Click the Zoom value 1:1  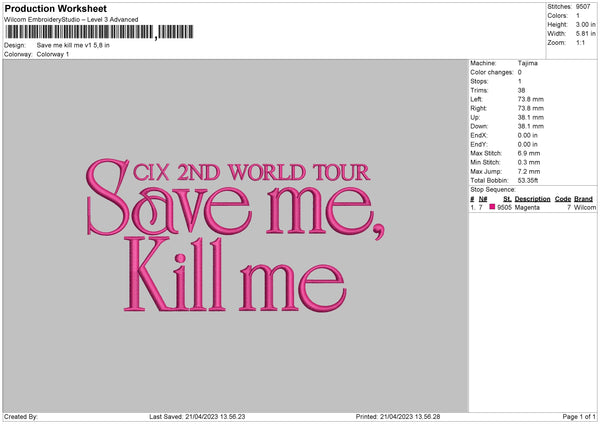coord(580,43)
